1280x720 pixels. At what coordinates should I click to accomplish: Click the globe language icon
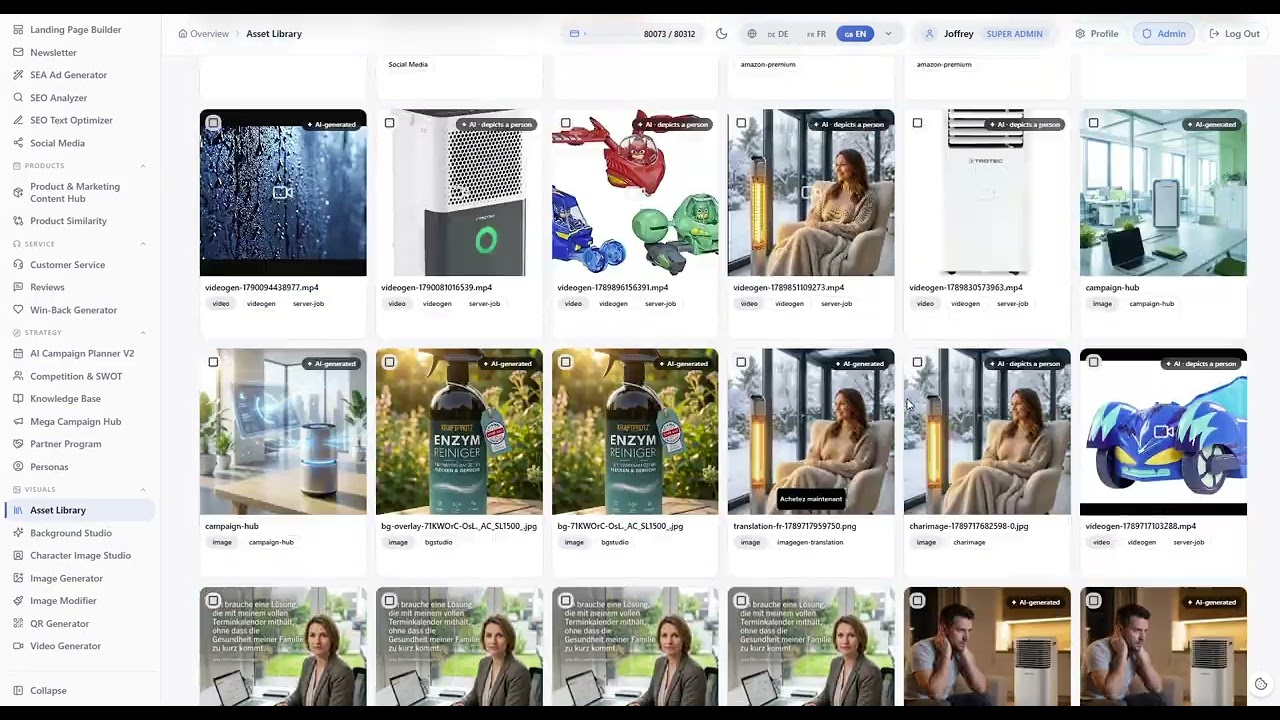coord(751,34)
